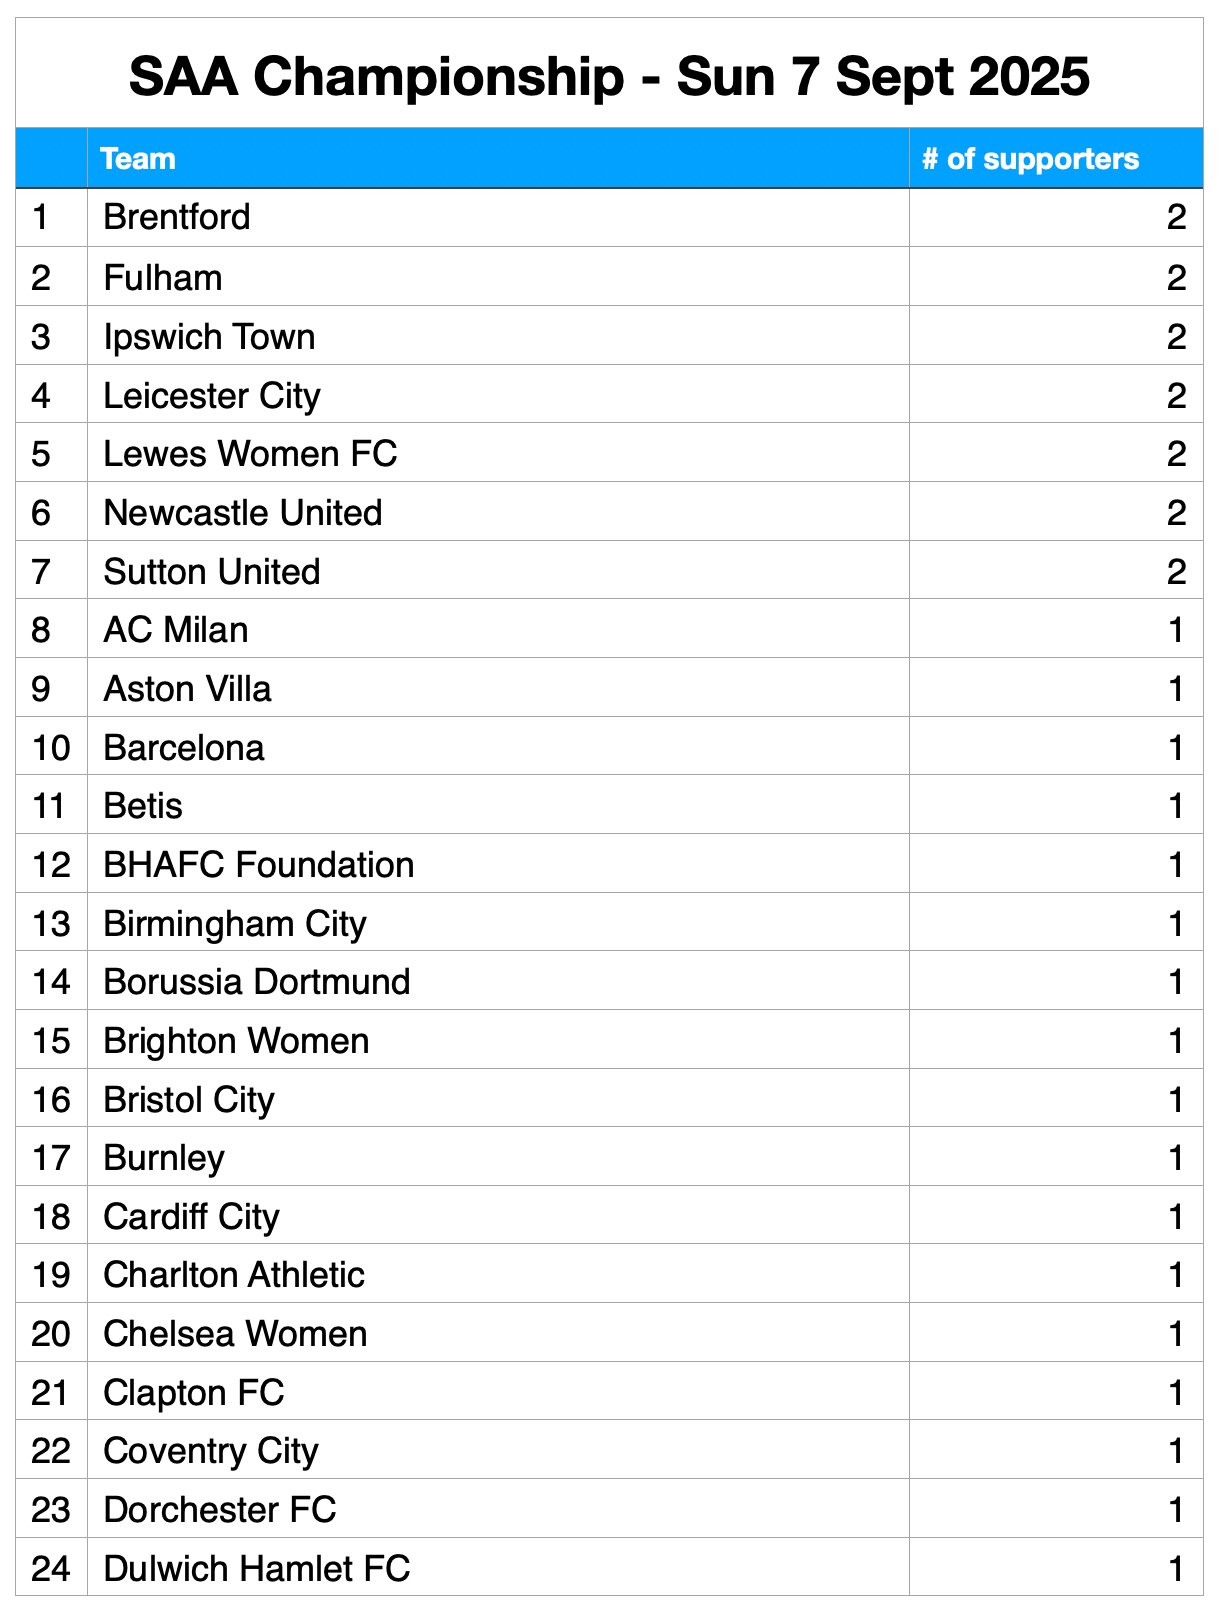This screenshot has height=1612, width=1222.
Task: Click the supporter count for Clapton FC
Action: pyautogui.click(x=1176, y=1393)
